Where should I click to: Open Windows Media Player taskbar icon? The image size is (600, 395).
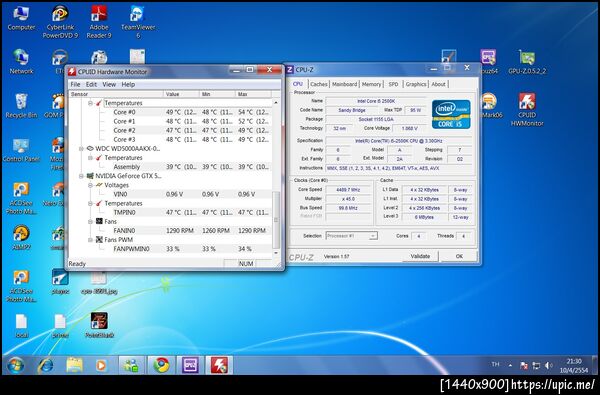point(101,366)
